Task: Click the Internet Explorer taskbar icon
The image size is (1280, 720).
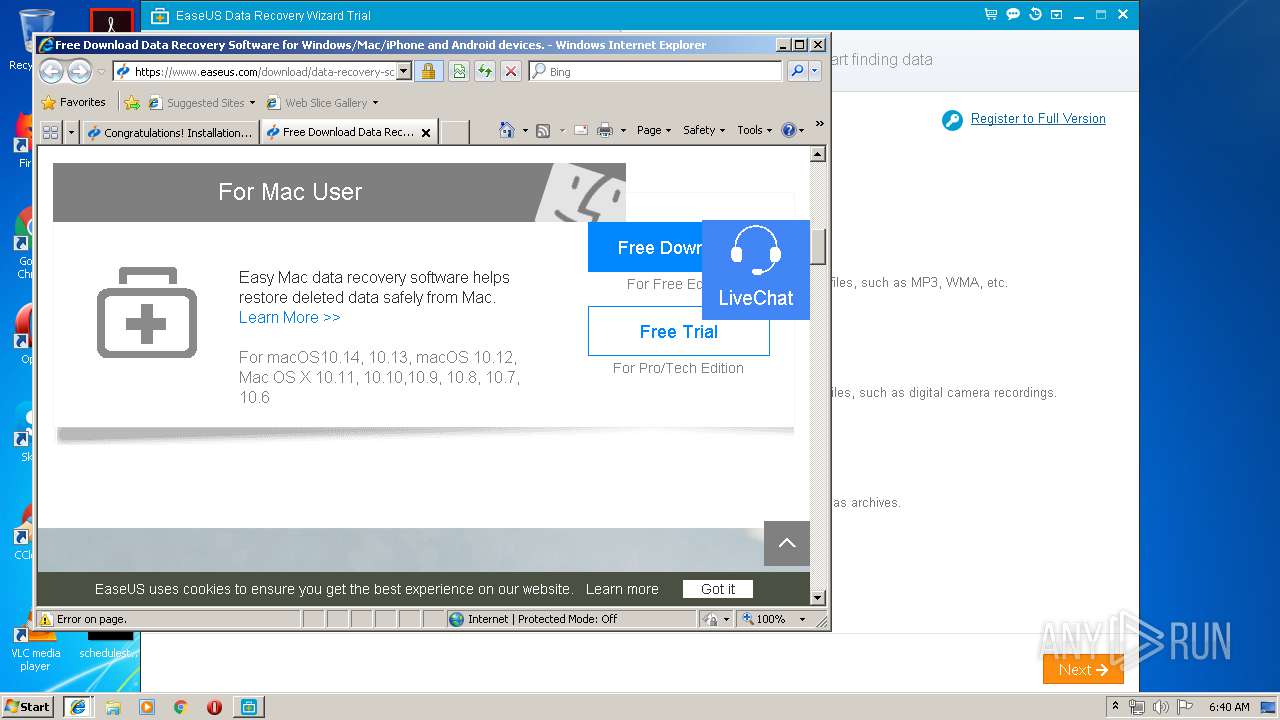Action: coord(77,707)
